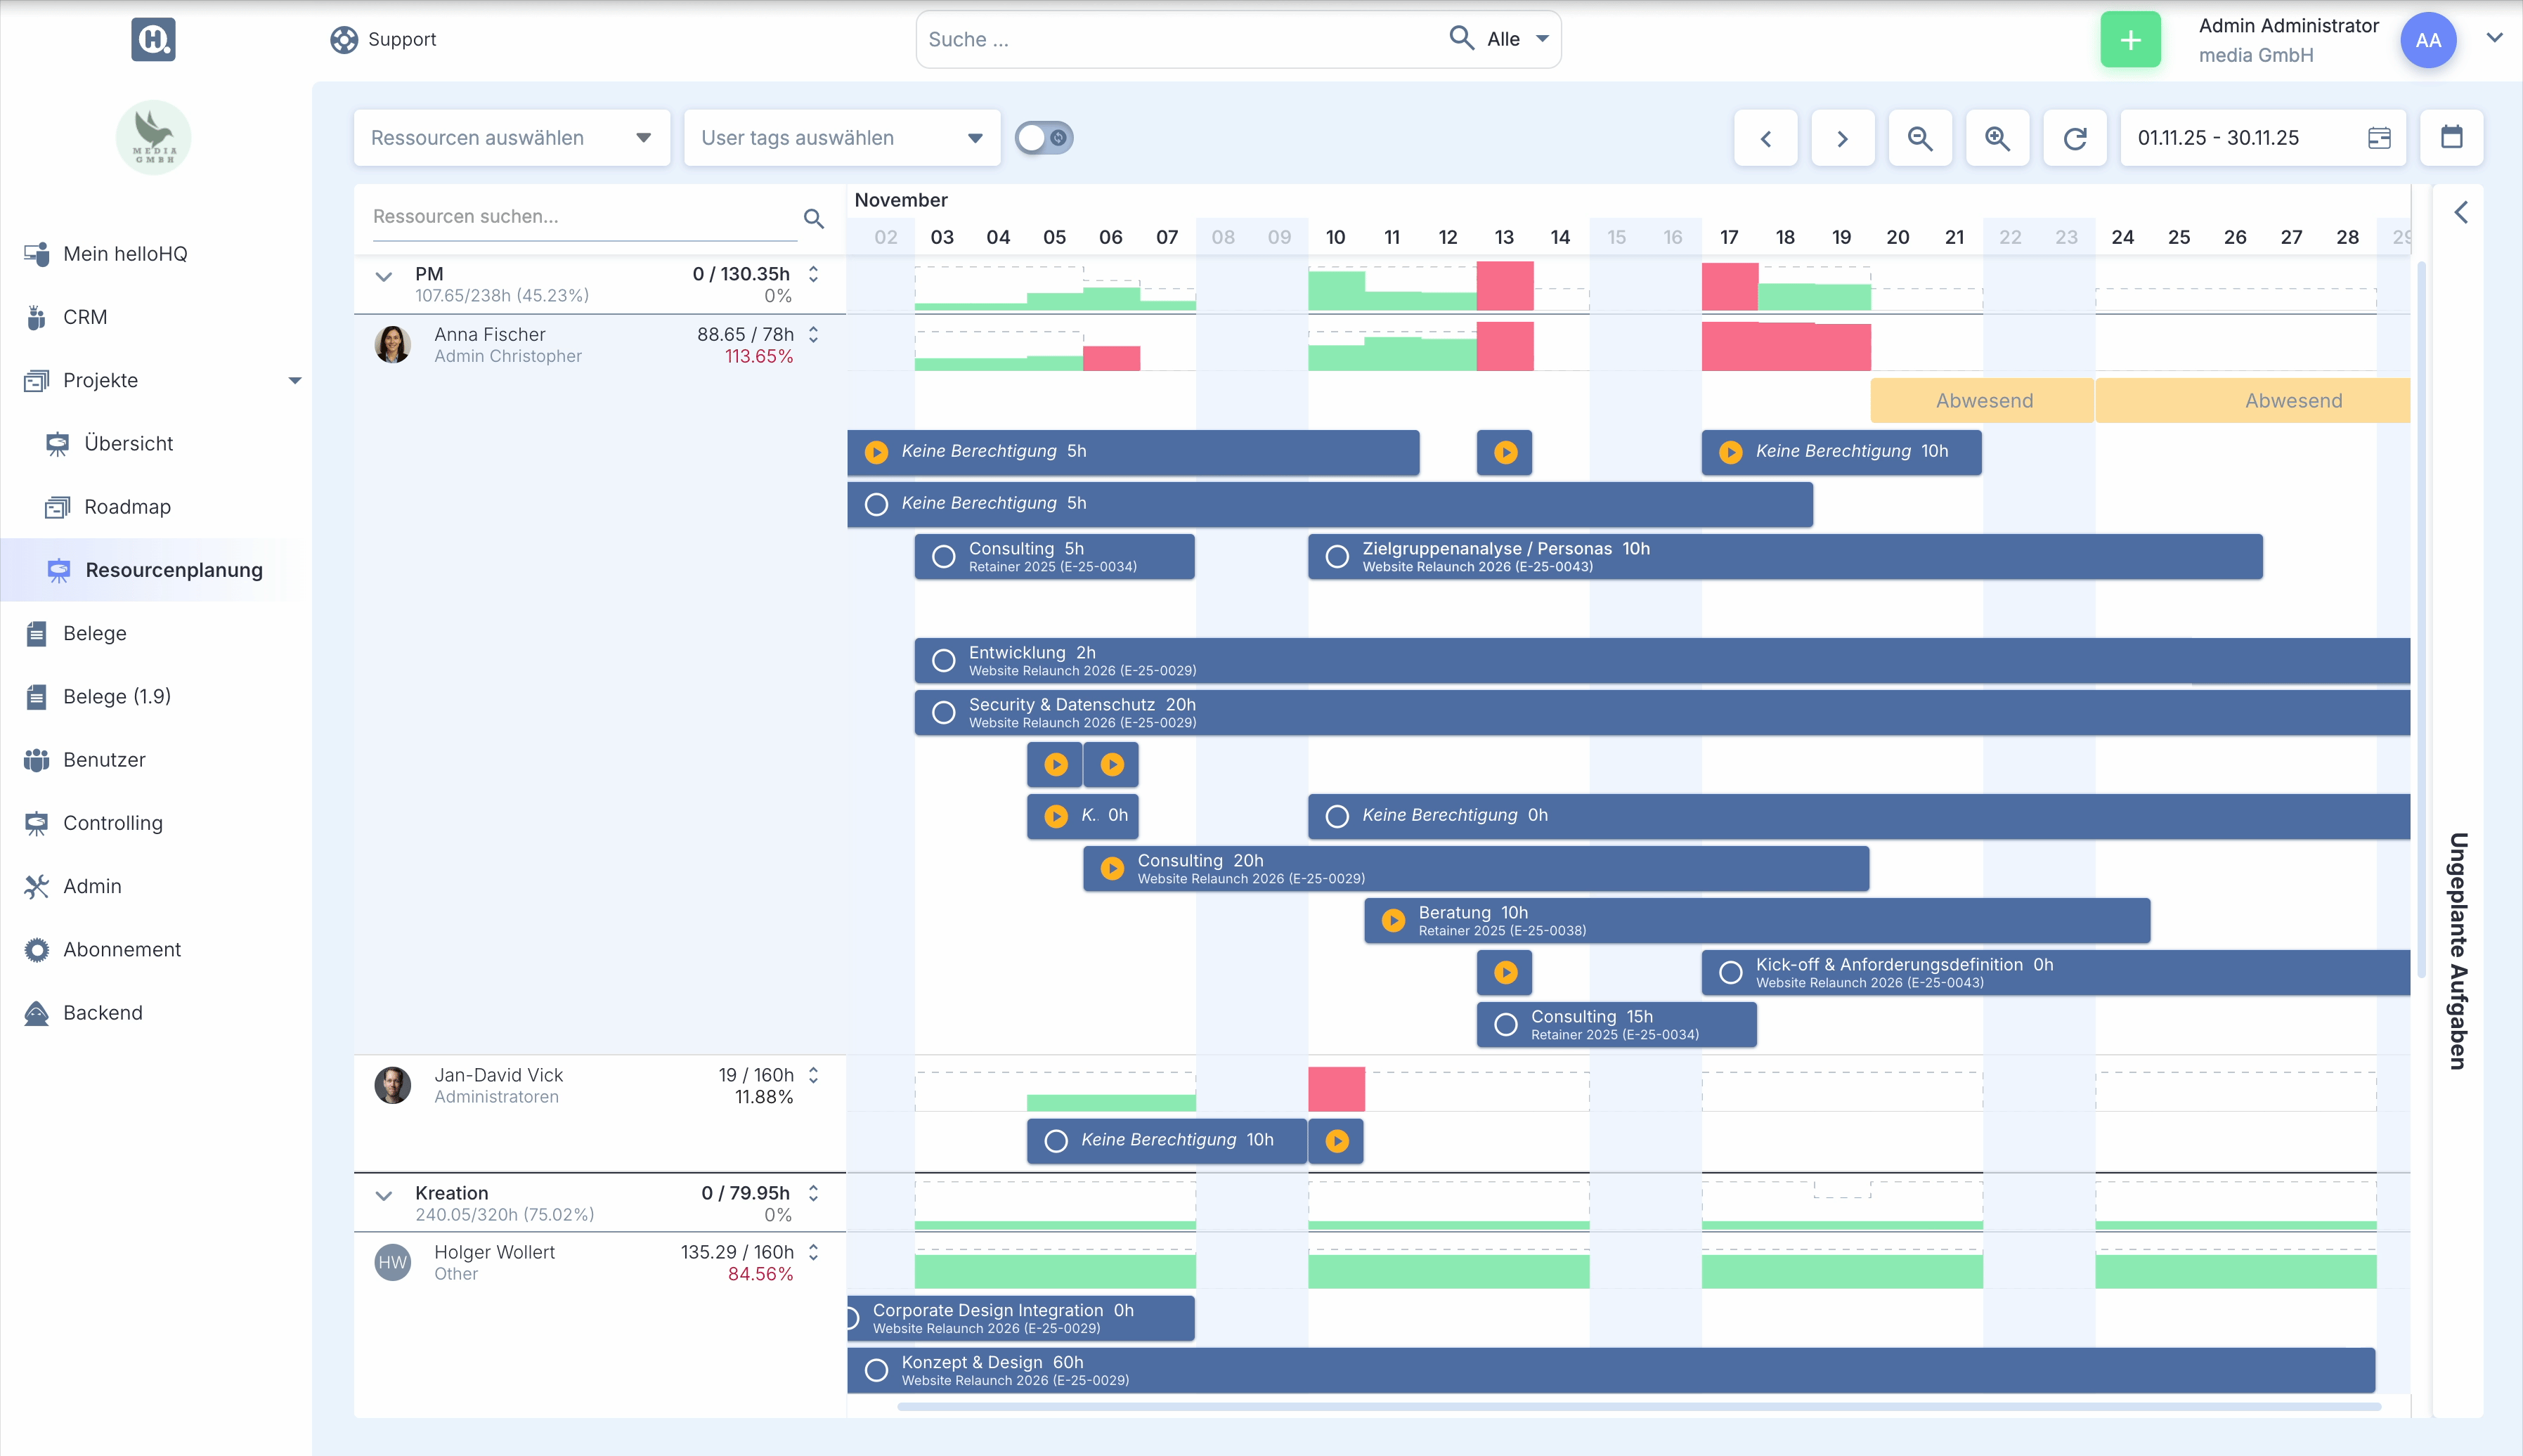Open Roadmap under Projekte
2523x1456 pixels.
point(127,507)
